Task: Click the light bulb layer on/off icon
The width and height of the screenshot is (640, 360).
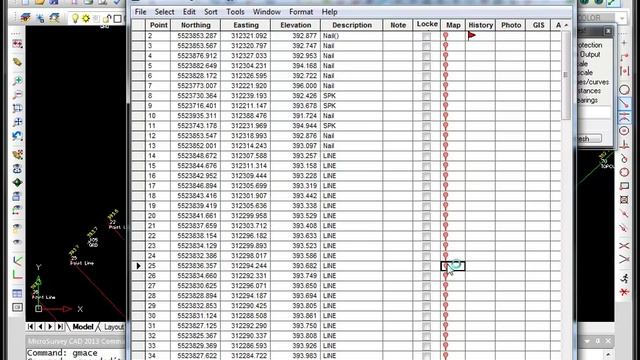Action: [x=75, y=18]
